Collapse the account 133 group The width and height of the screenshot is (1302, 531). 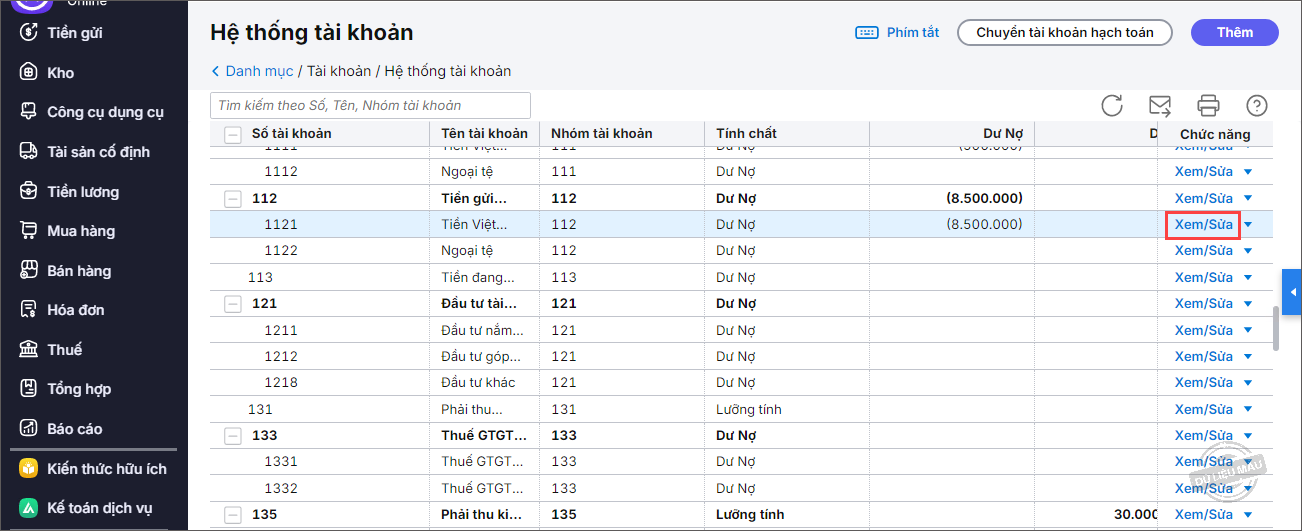(233, 436)
